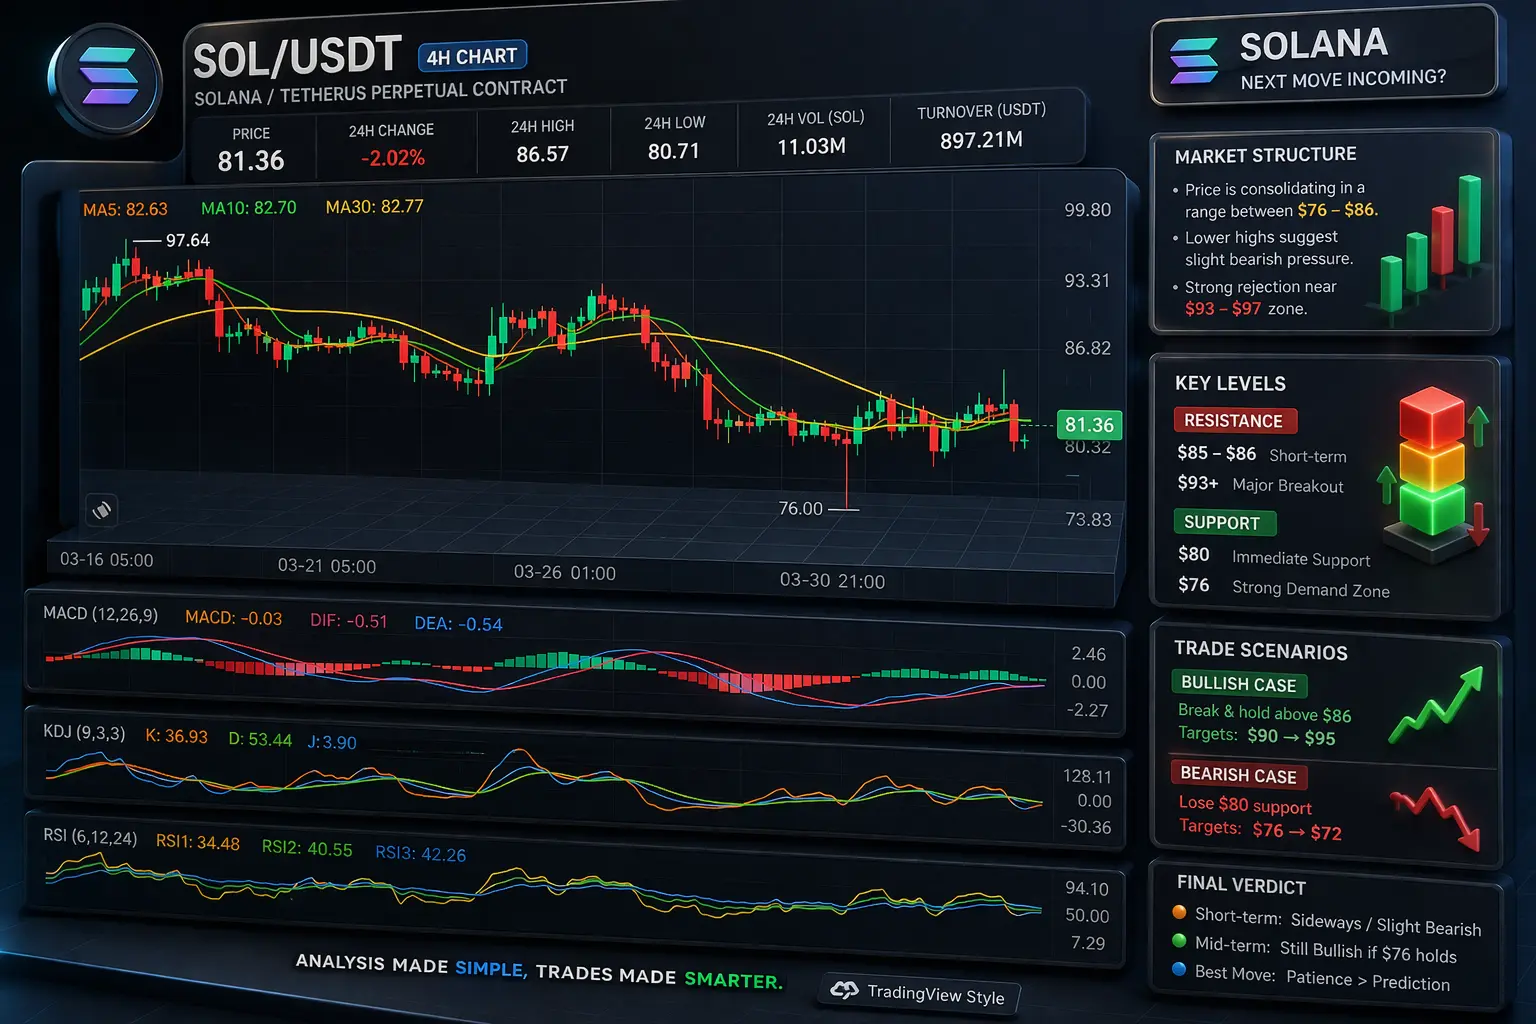Click the MA10: 82.70 indicator label

click(249, 208)
